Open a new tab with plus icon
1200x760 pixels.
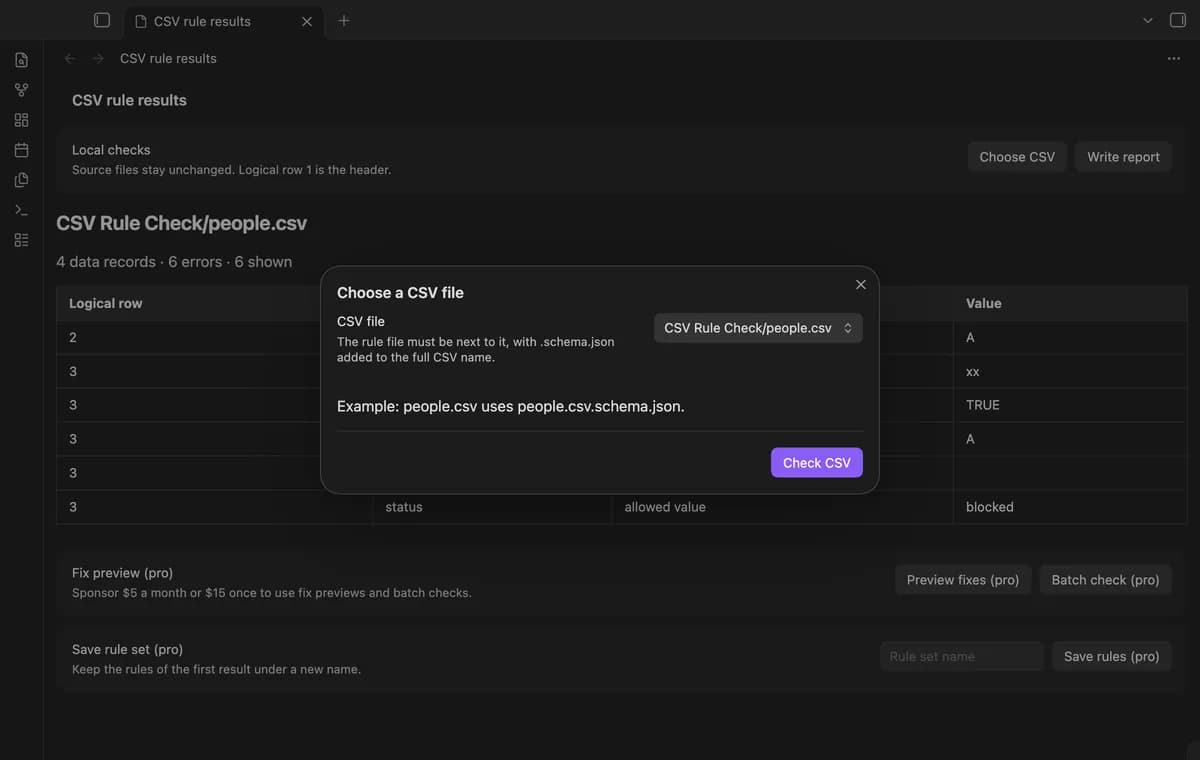click(344, 20)
